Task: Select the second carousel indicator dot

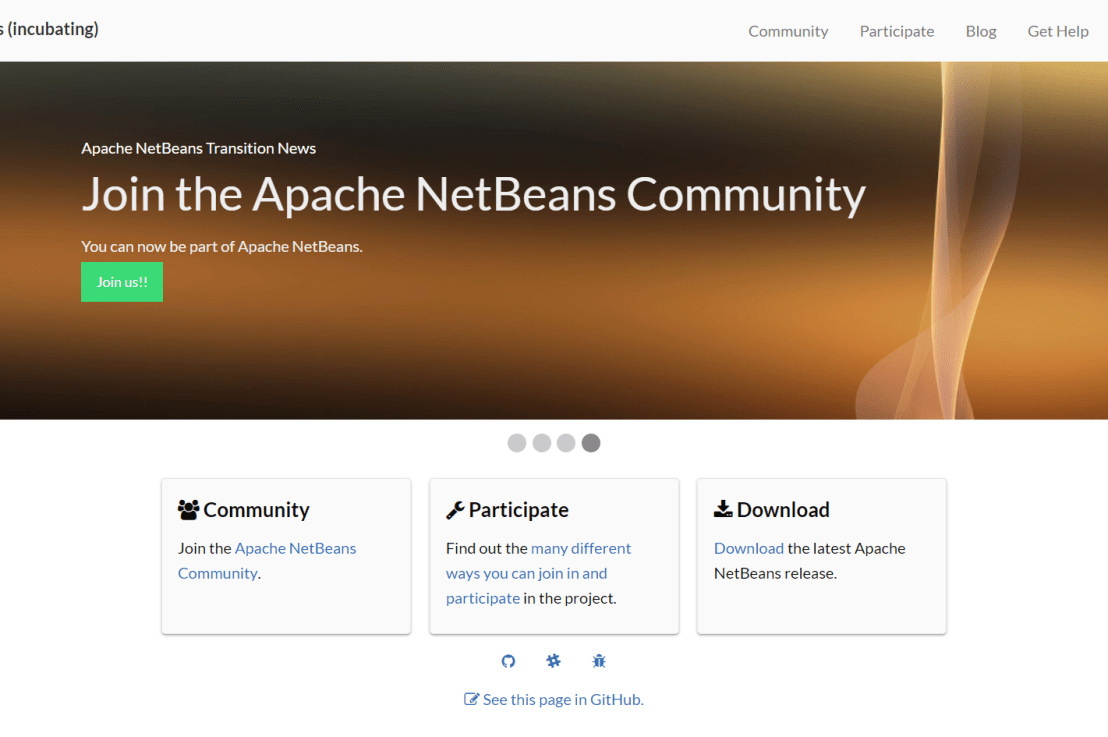Action: click(541, 442)
